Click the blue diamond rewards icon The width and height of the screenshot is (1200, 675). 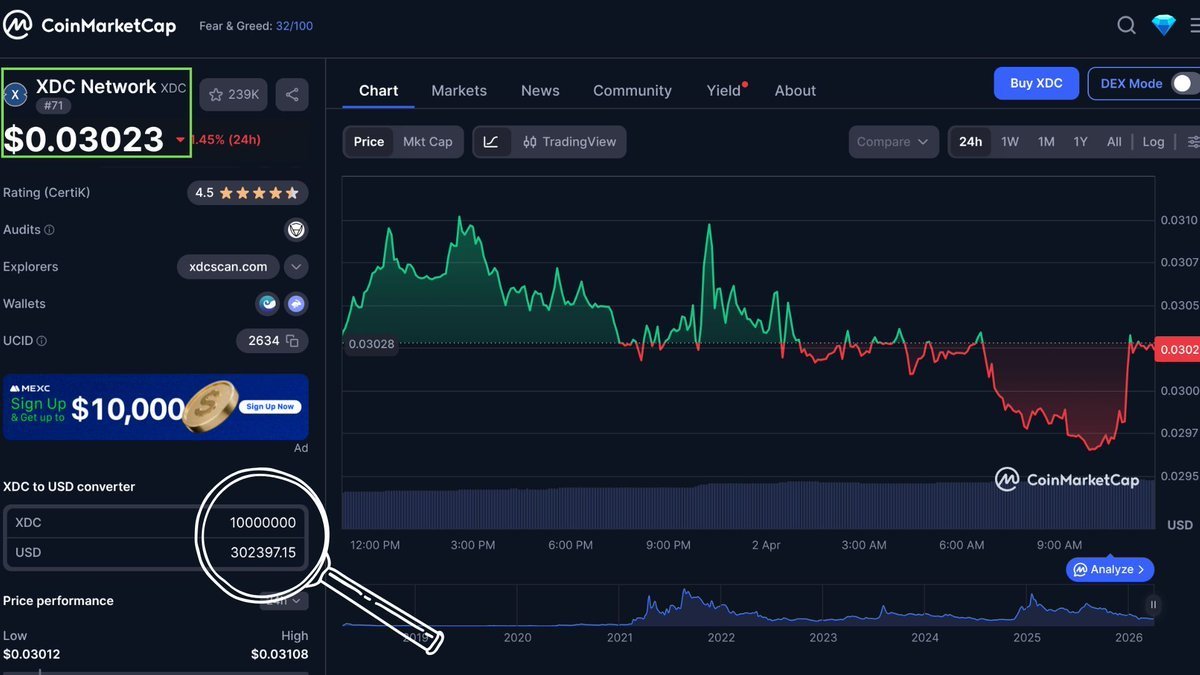(x=1164, y=25)
